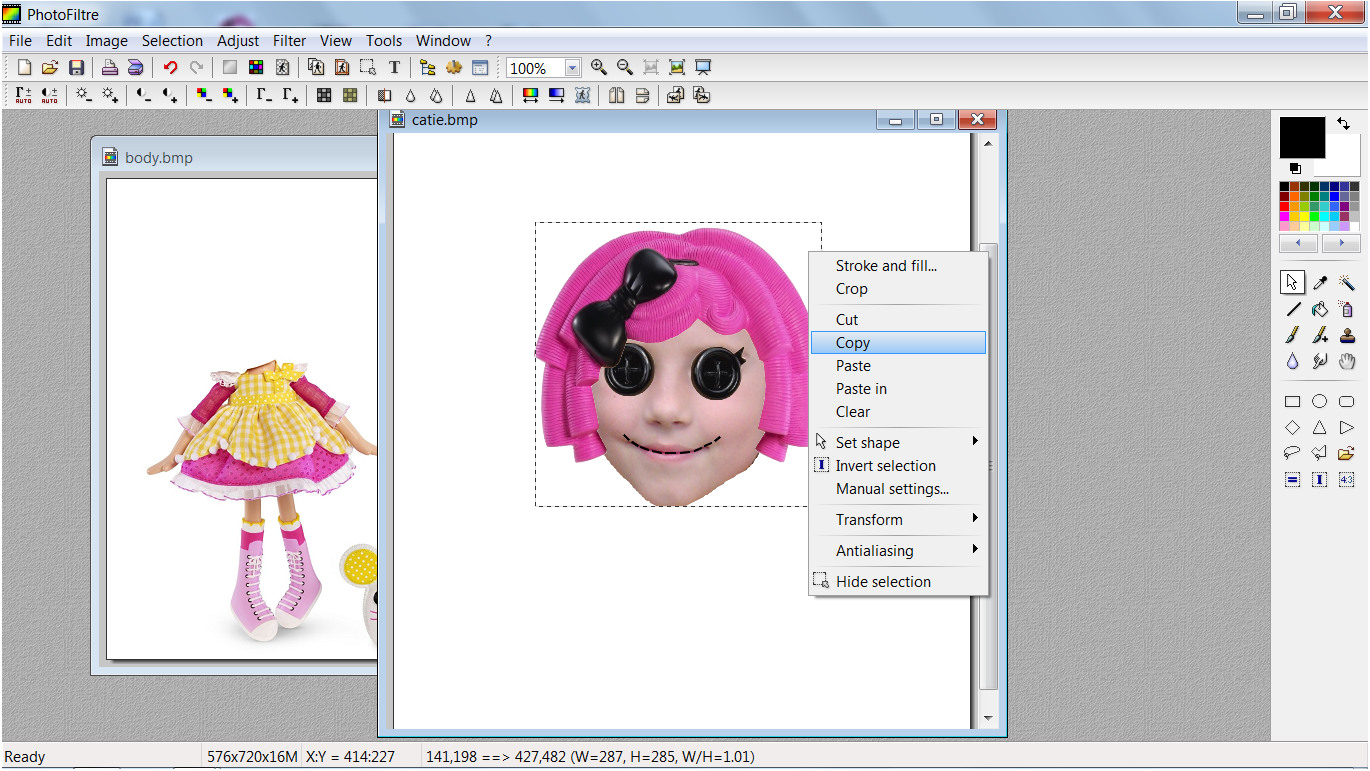Click the Saturation plus color icon
Image resolution: width=1370 pixels, height=771 pixels.
point(230,95)
